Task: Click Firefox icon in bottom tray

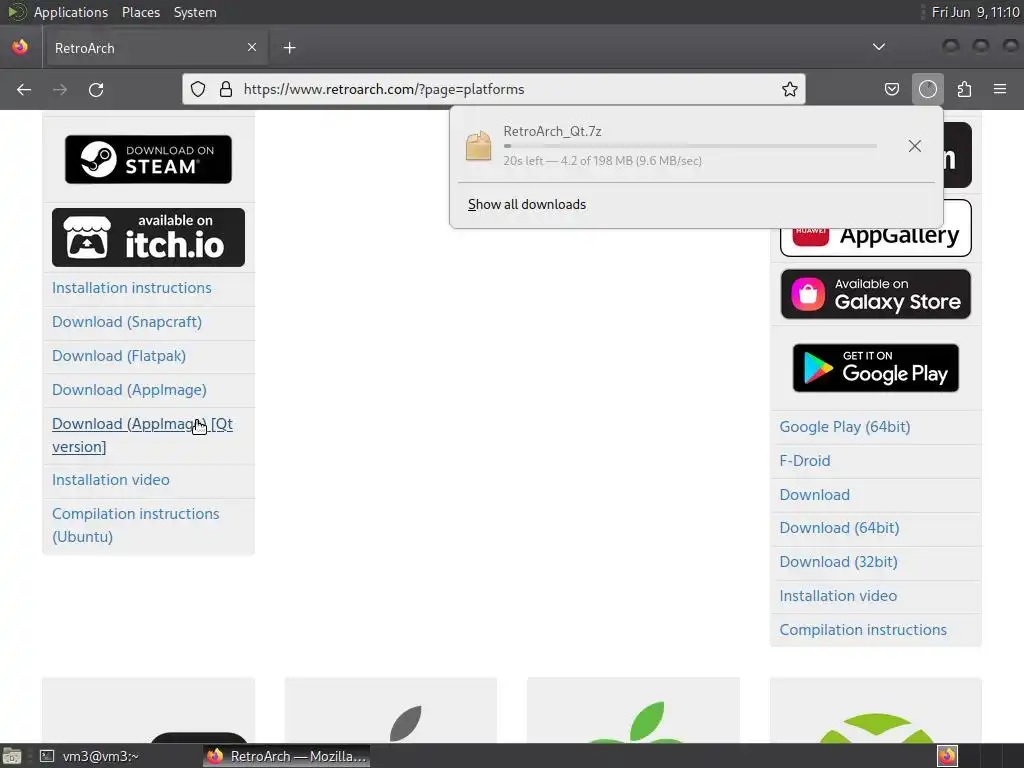Action: click(947, 756)
